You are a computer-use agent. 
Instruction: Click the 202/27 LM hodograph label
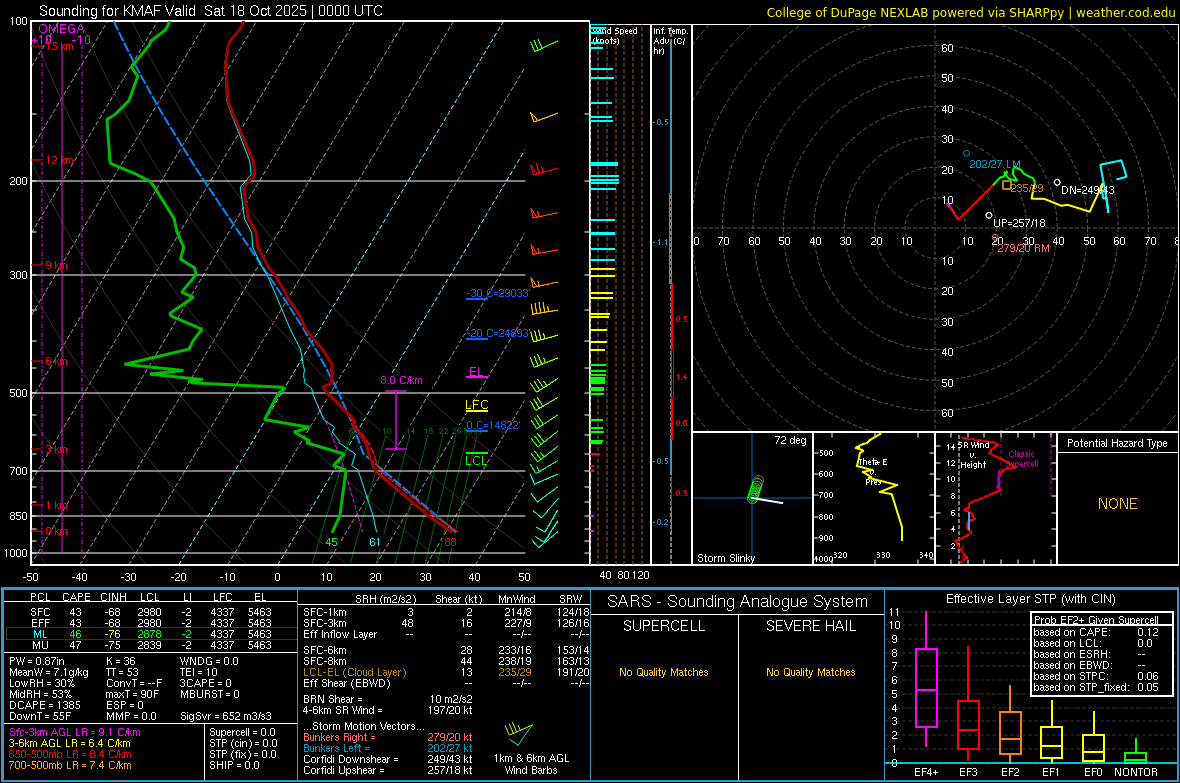(994, 164)
